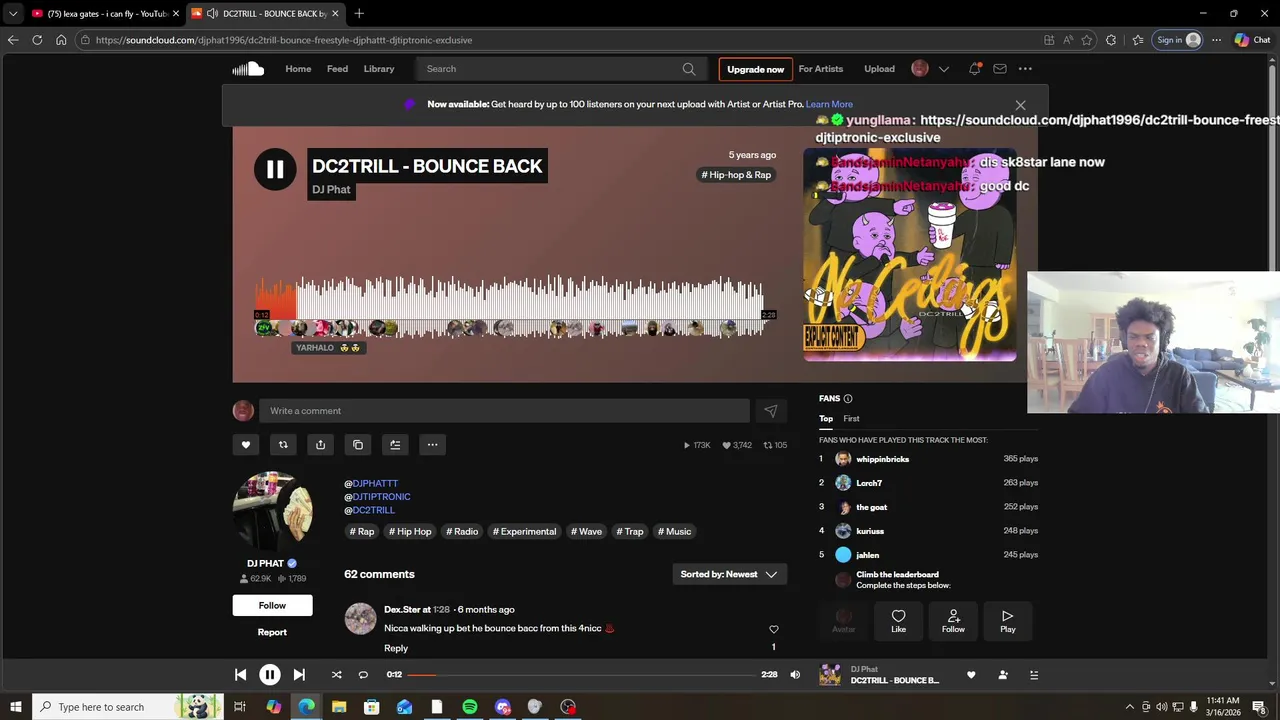Open the messages envelope icon
1280x720 pixels.
(1000, 69)
